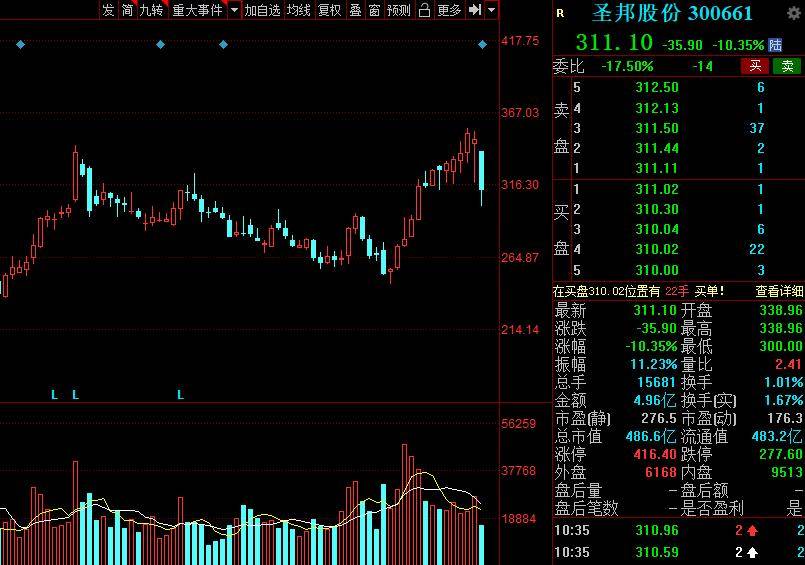Click the first L marker under the chart

[x=54, y=395]
